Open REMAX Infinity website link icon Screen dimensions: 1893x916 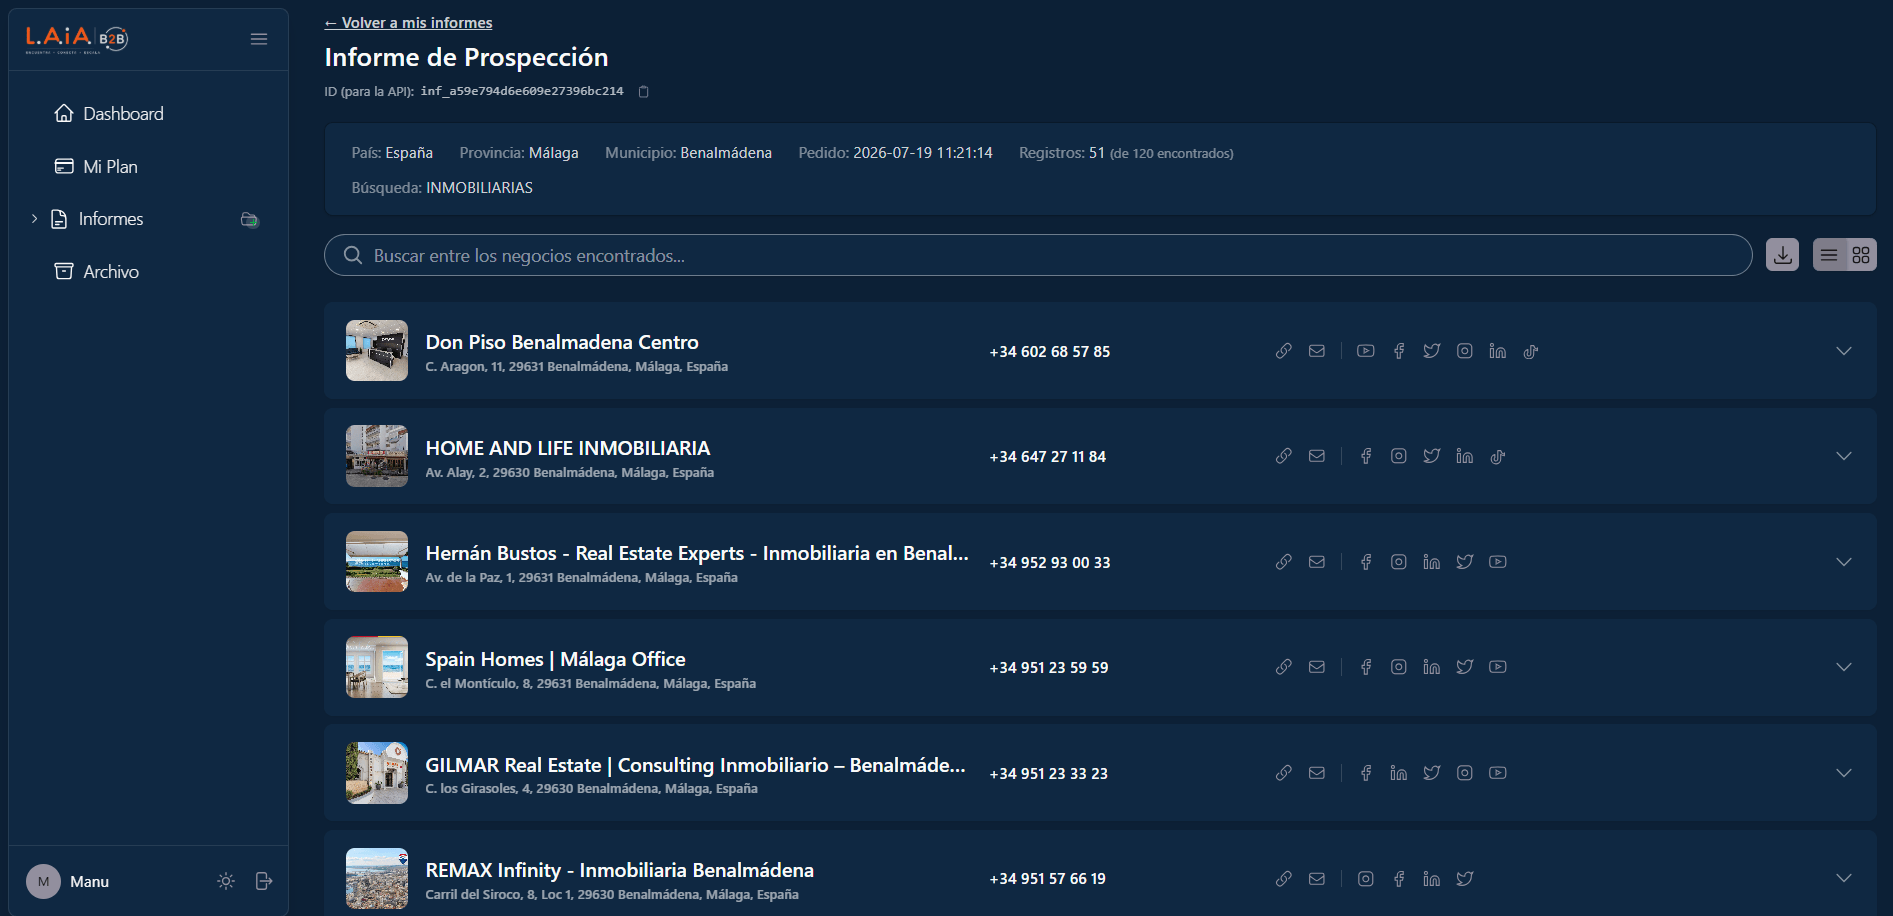(1284, 878)
